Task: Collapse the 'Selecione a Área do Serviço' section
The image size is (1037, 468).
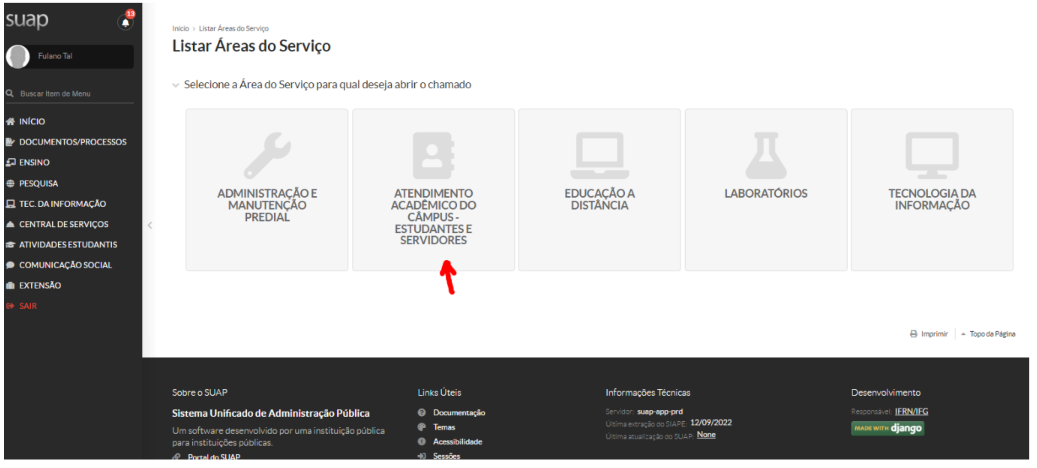Action: pyautogui.click(x=177, y=85)
